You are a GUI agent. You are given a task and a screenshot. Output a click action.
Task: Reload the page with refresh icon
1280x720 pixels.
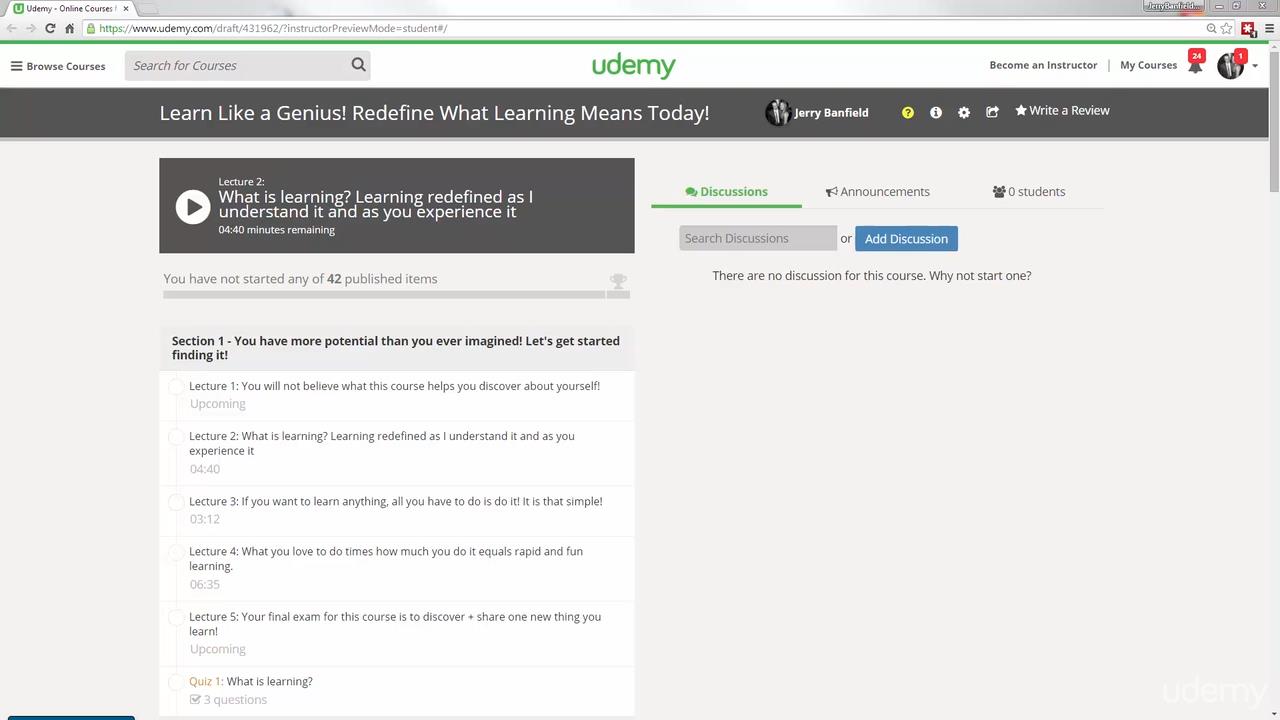(x=50, y=28)
